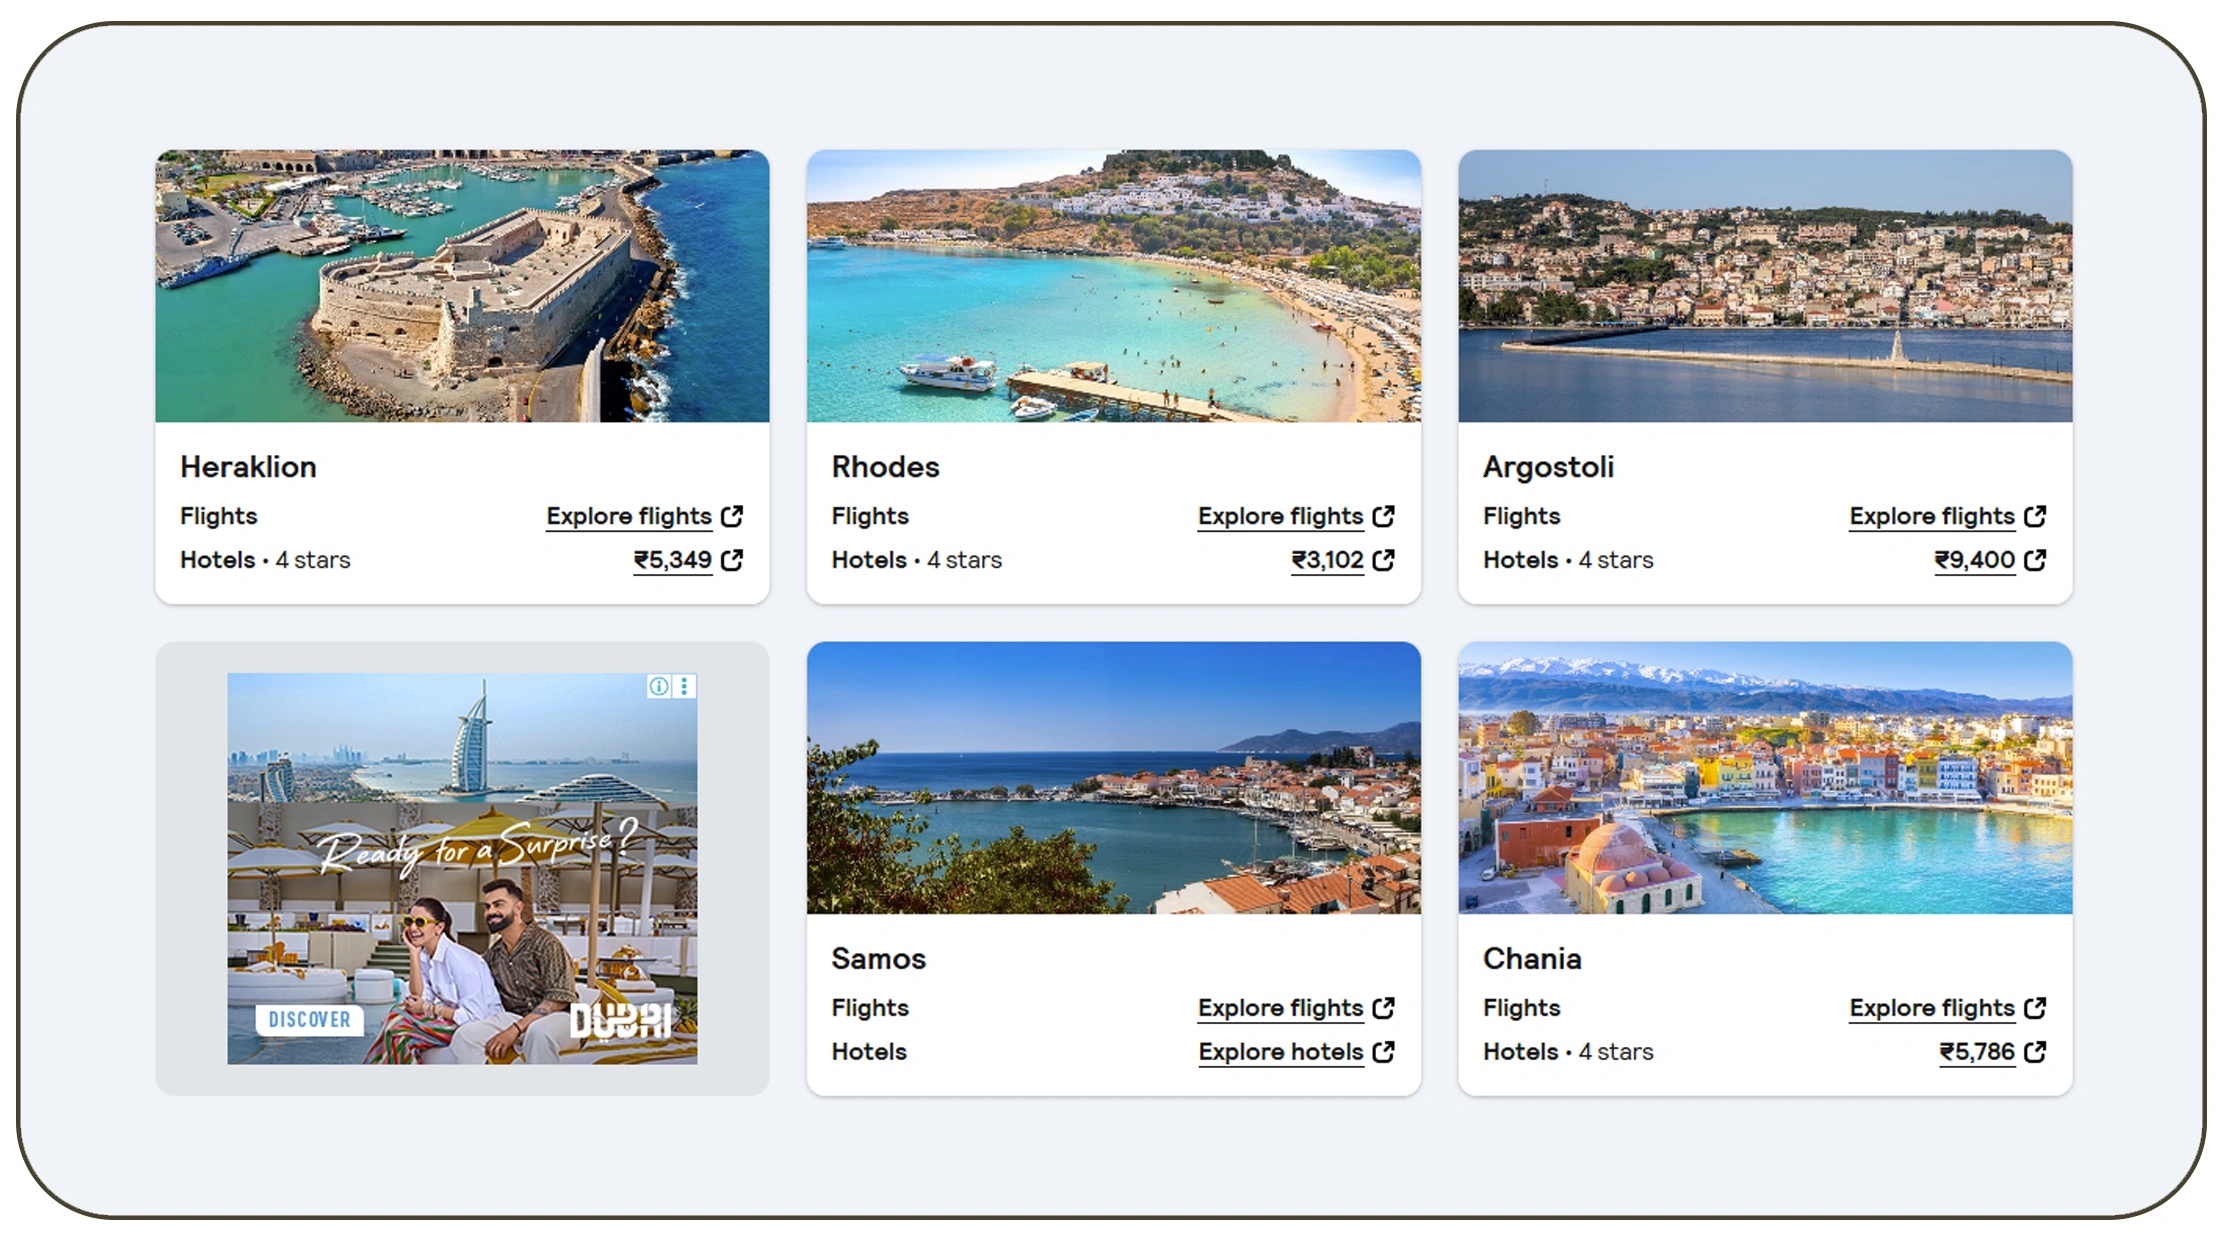2223x1240 pixels.
Task: Click the ₹5,349 hotel price for Heraklion
Action: 673,560
